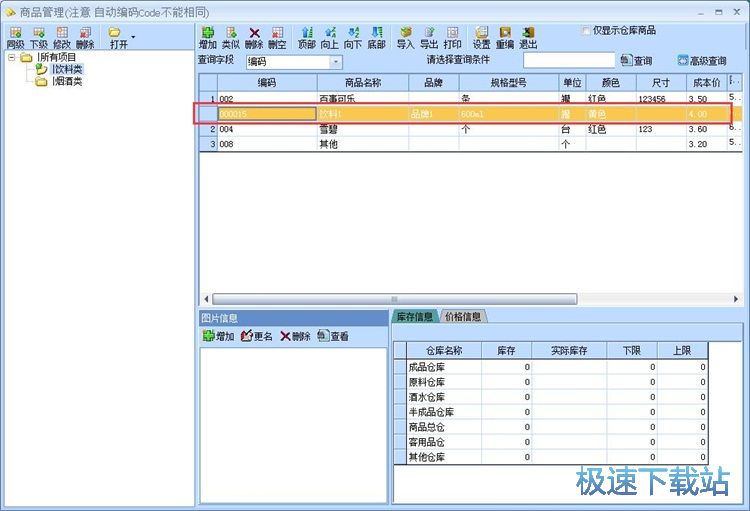Click the 删空 clear-all icon
750x511 pixels.
[277, 38]
